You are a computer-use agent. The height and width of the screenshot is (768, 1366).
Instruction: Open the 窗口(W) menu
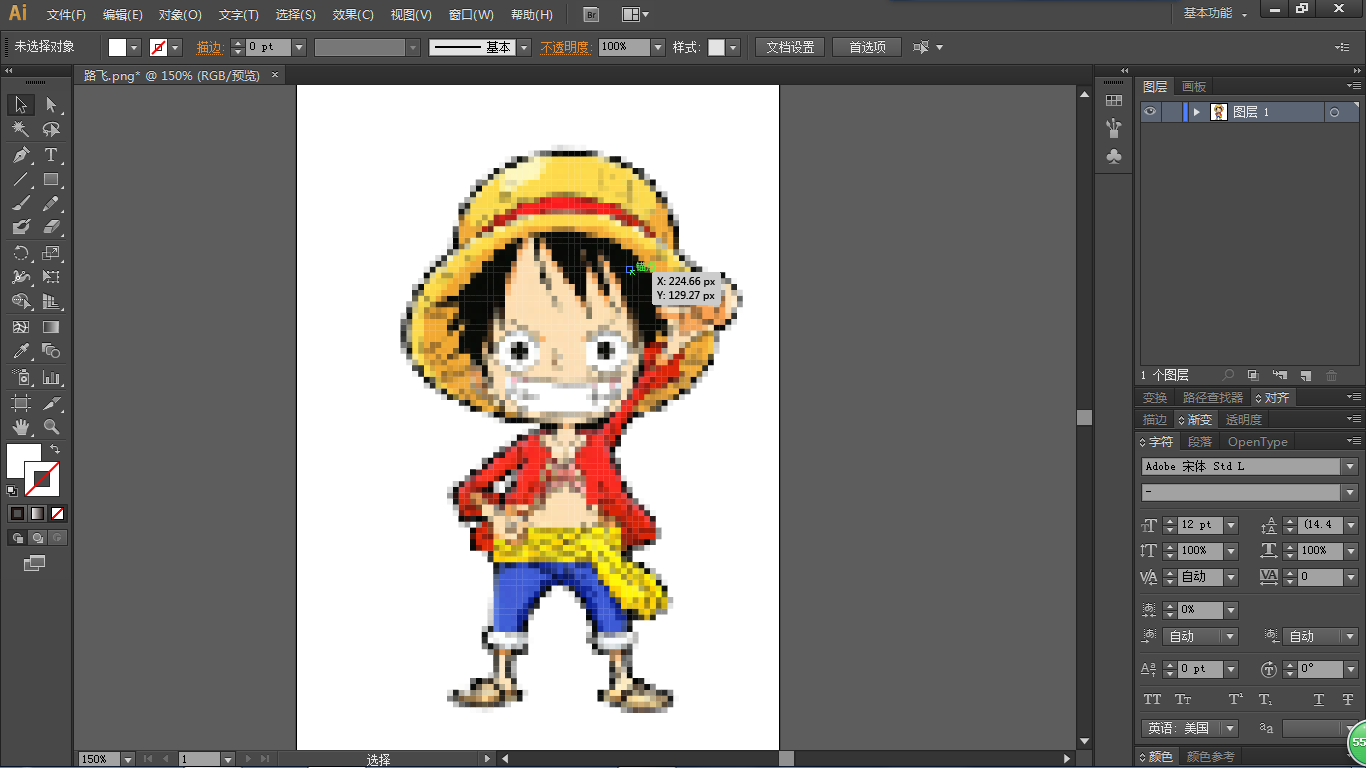[x=471, y=15]
